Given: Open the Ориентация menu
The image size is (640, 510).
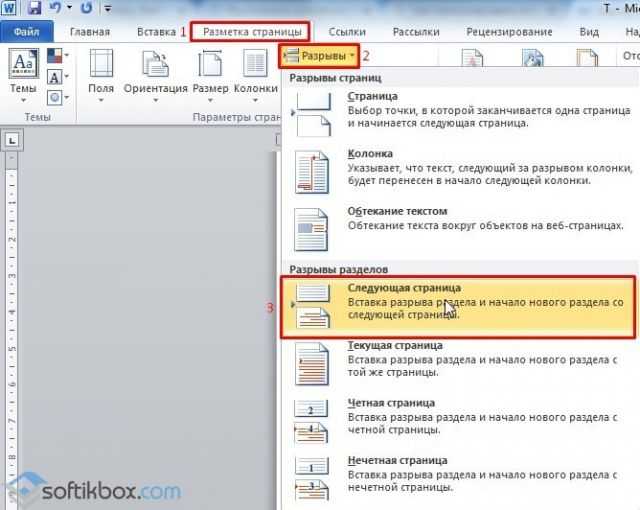Looking at the screenshot, I should (156, 75).
